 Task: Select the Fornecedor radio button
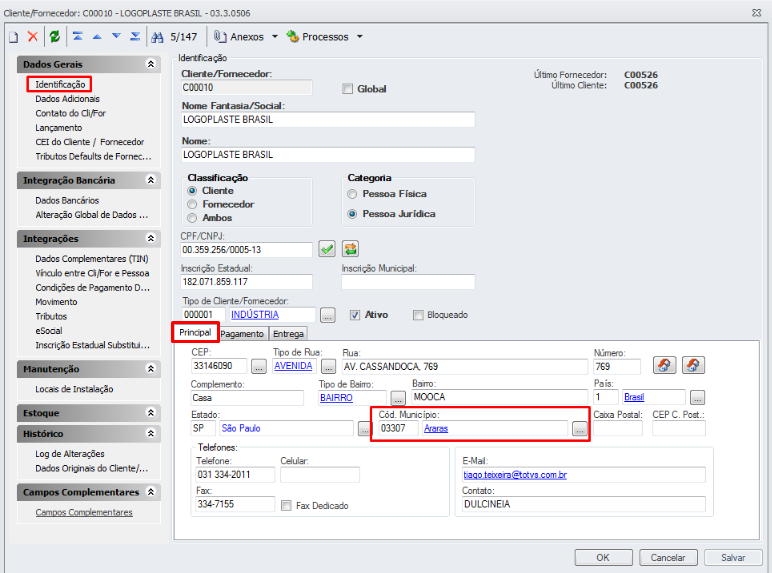tap(192, 204)
